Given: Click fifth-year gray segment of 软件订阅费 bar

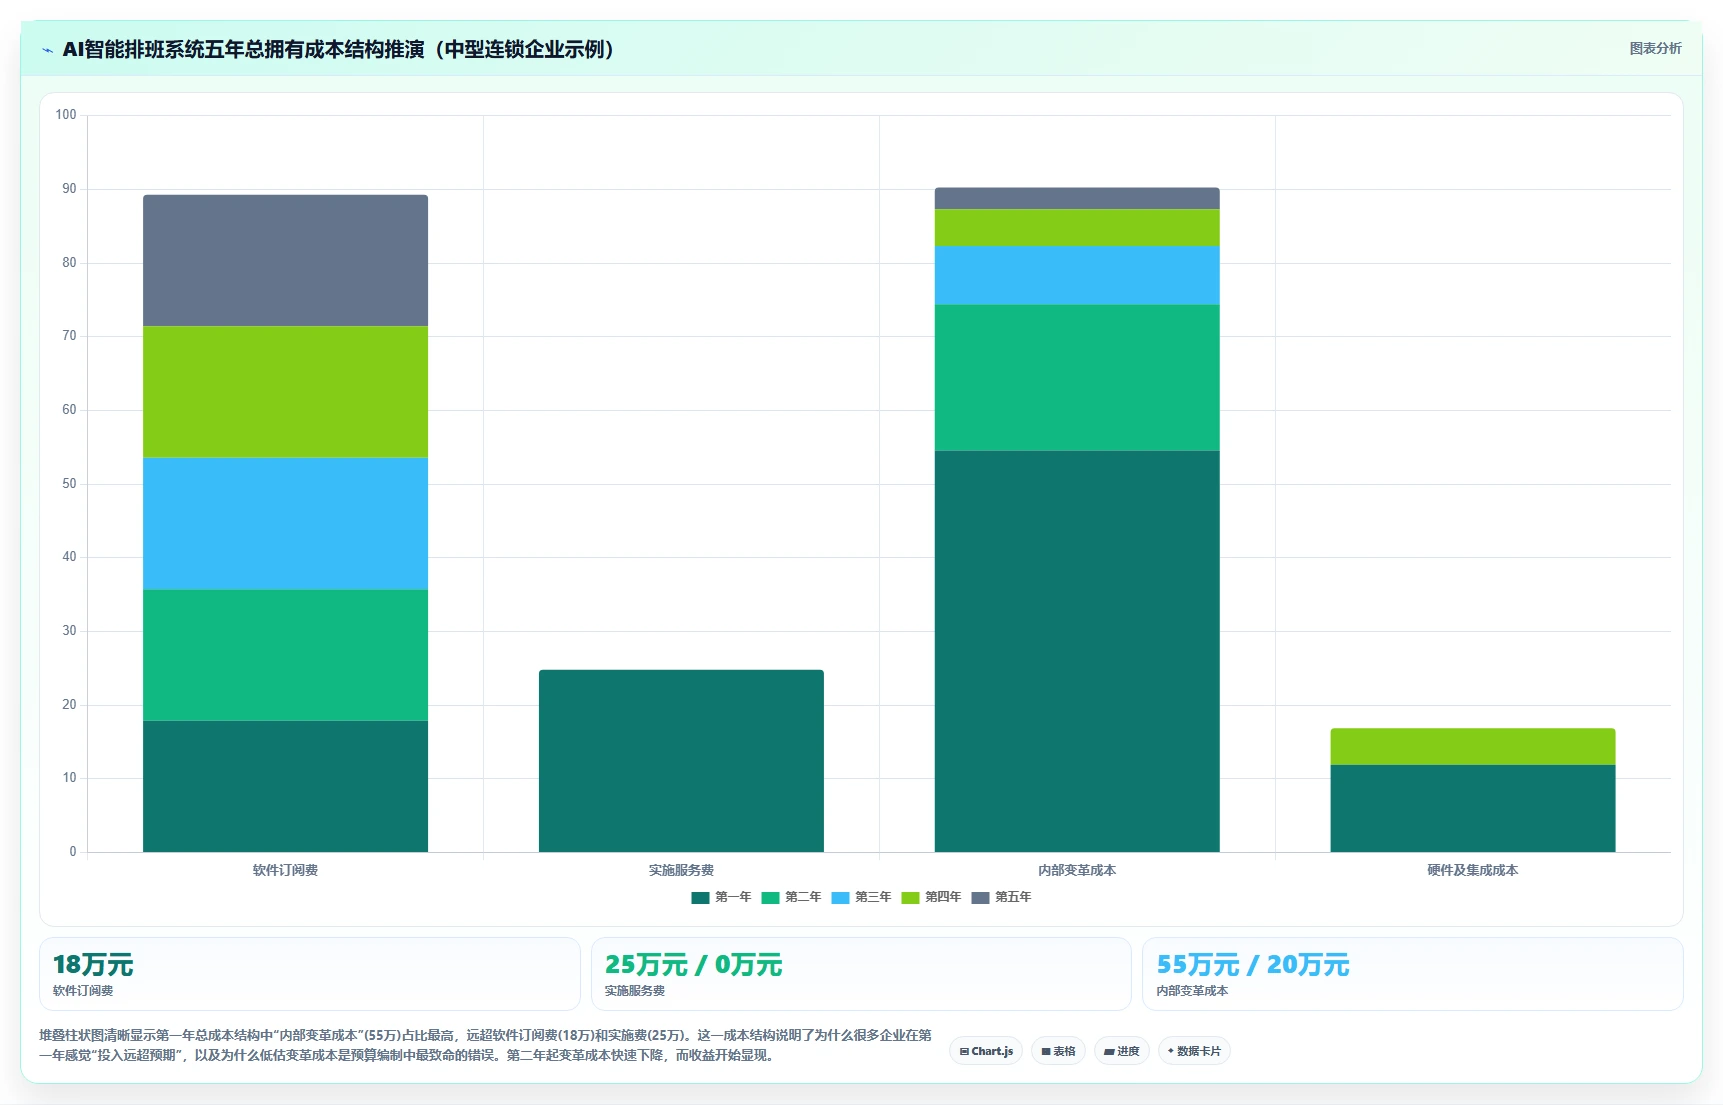Looking at the screenshot, I should coord(285,260).
